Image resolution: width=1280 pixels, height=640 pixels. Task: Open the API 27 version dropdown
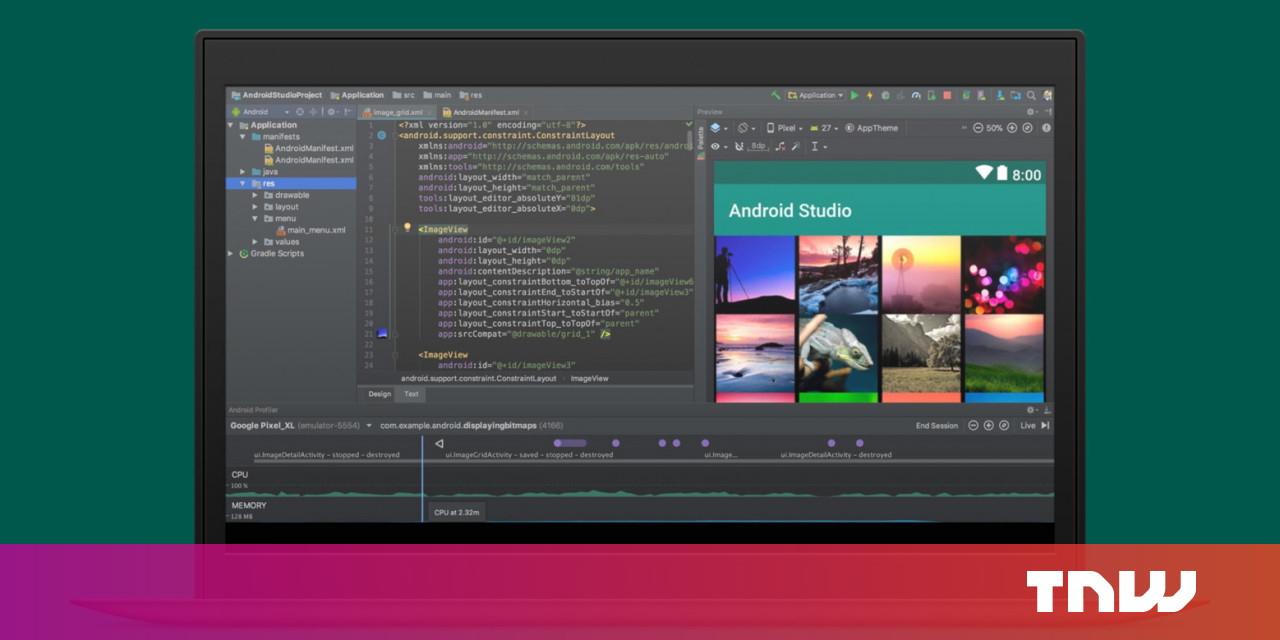[828, 128]
